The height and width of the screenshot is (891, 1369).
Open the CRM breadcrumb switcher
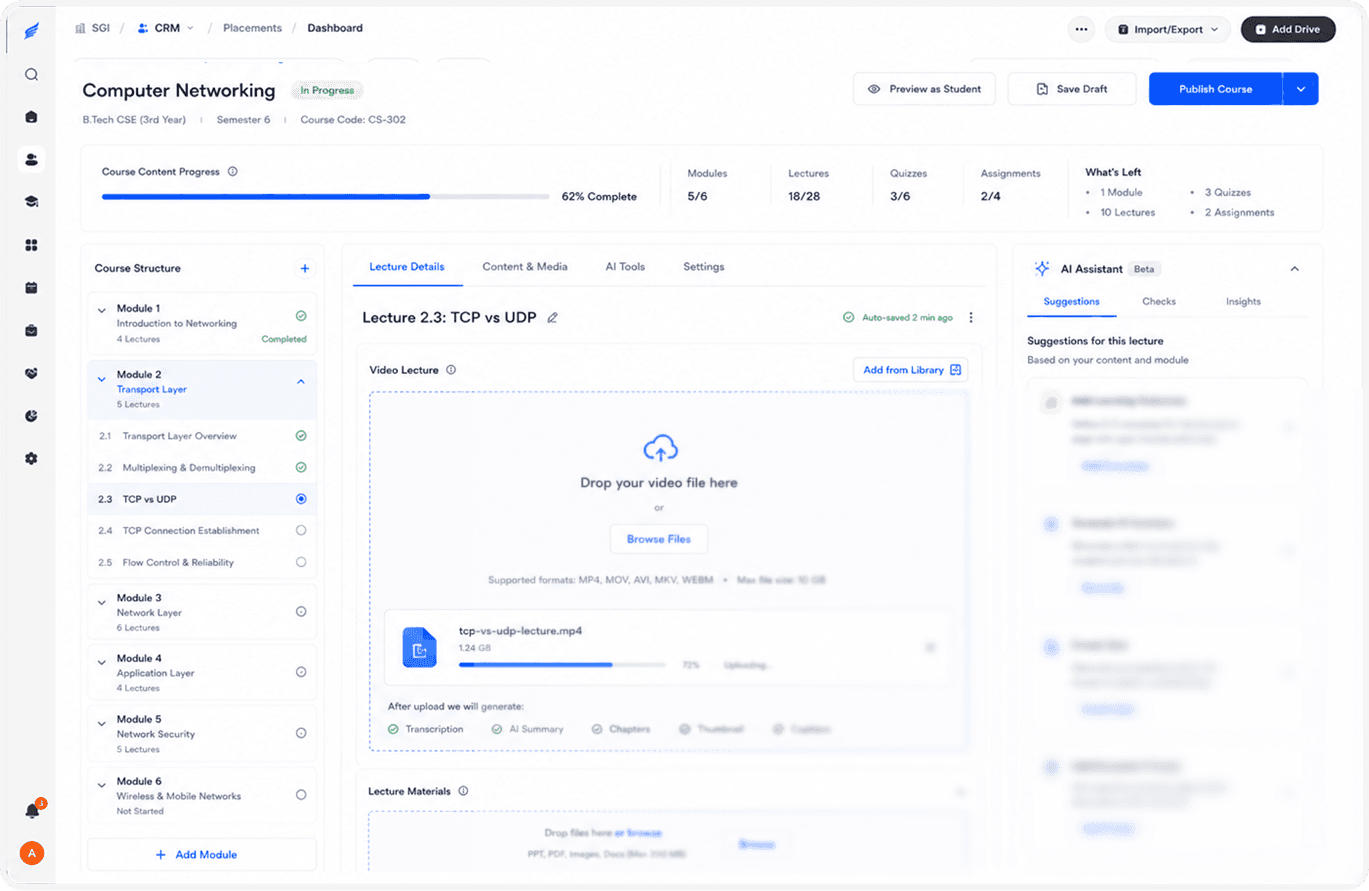166,28
